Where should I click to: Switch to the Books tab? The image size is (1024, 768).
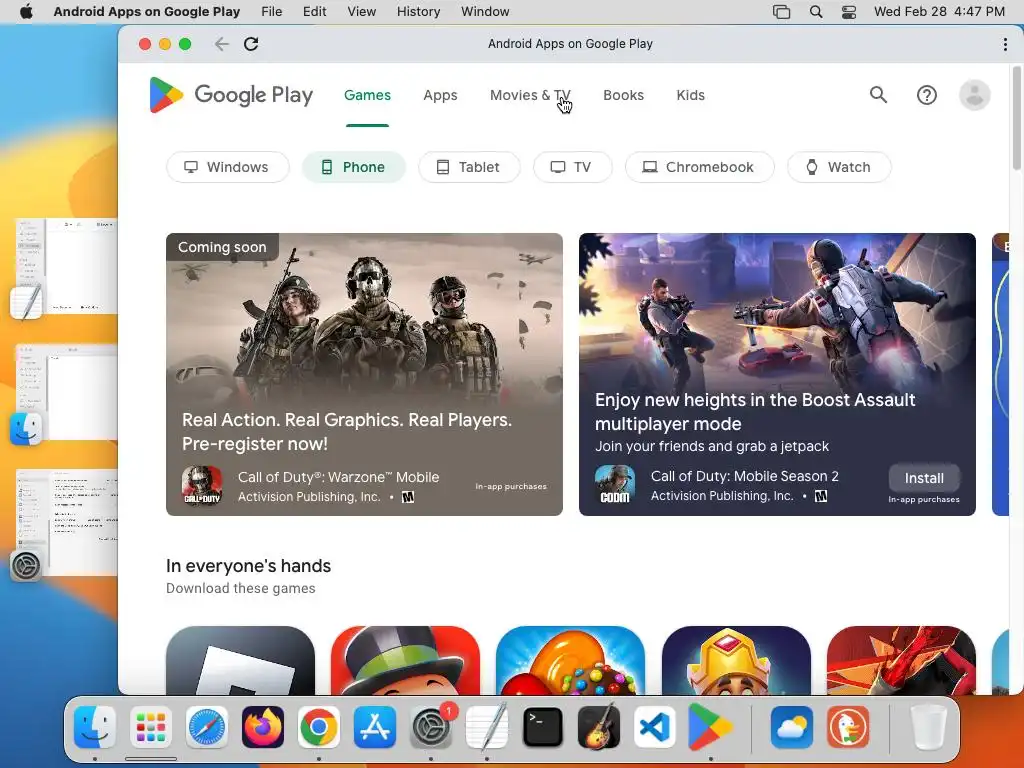coord(624,95)
